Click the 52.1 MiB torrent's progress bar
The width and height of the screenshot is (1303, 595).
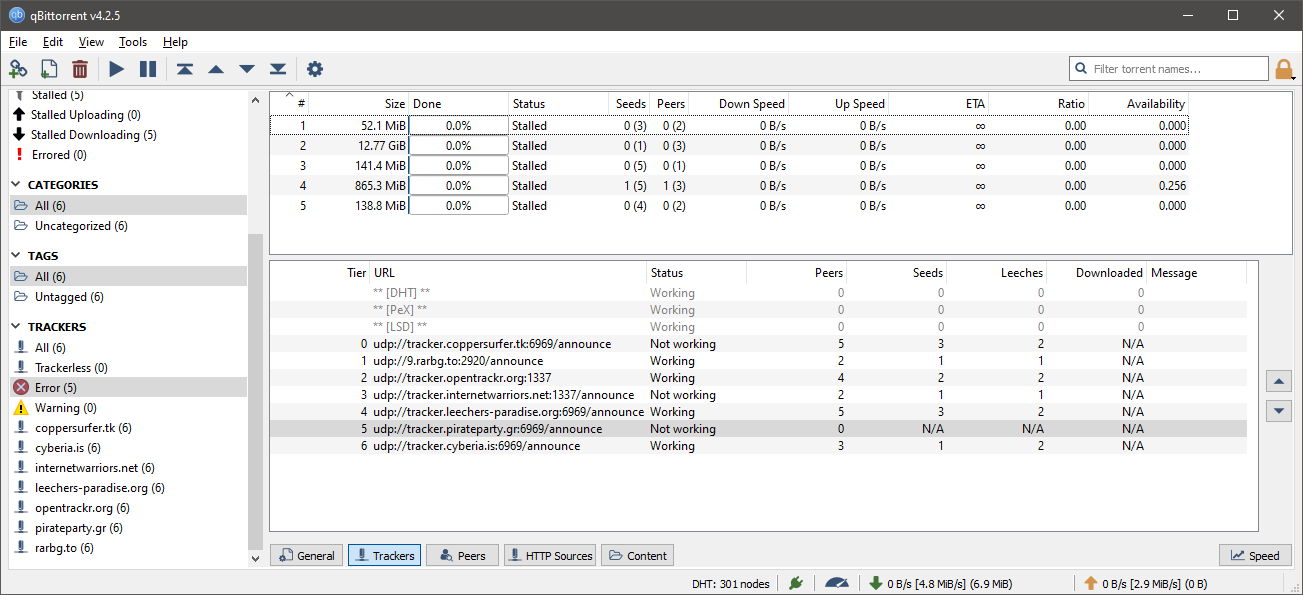(458, 126)
